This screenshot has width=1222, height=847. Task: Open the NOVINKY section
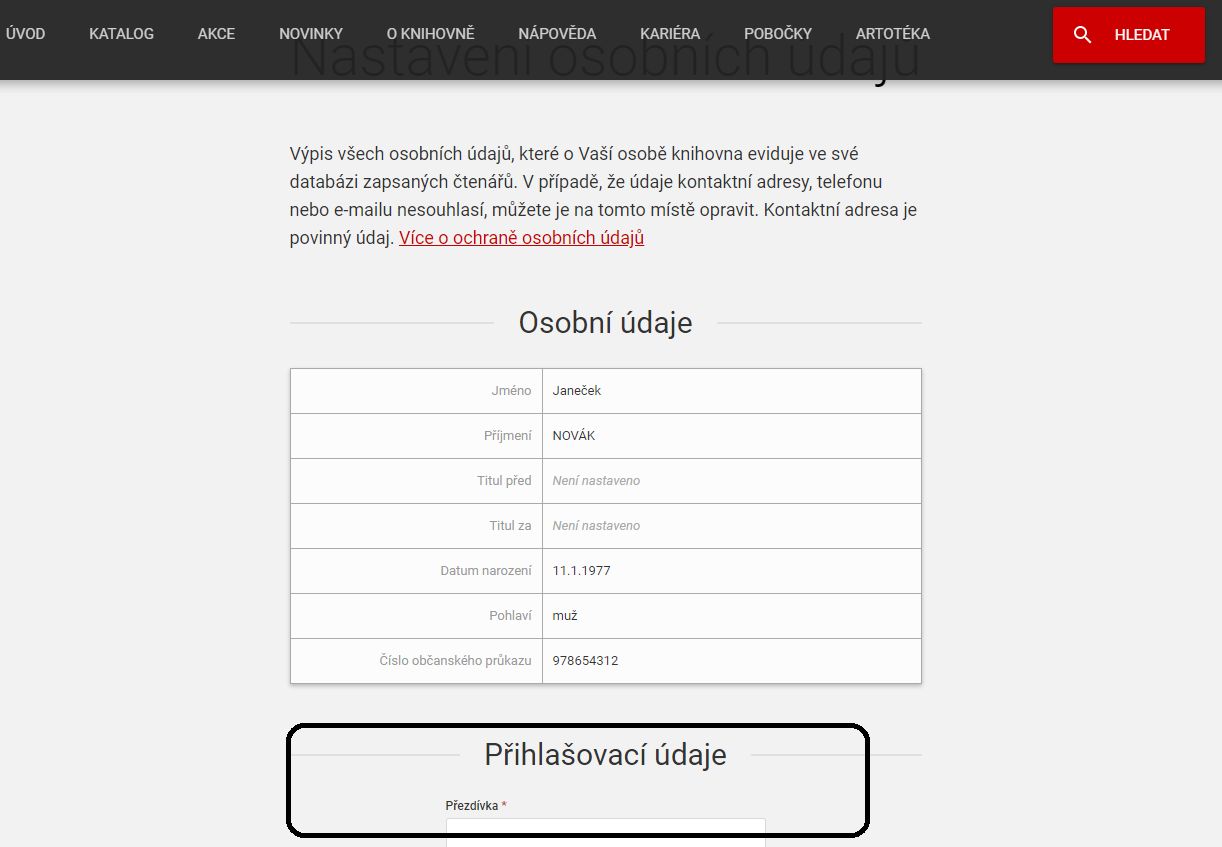click(311, 34)
